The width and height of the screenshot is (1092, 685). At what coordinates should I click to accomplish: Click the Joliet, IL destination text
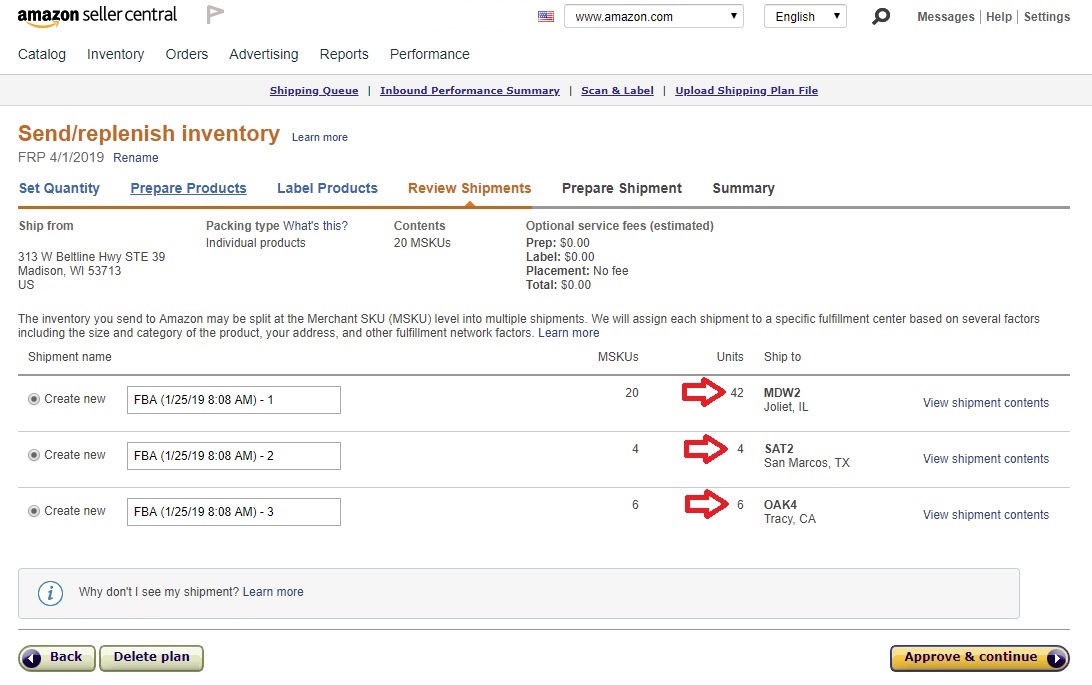pyautogui.click(x=786, y=407)
